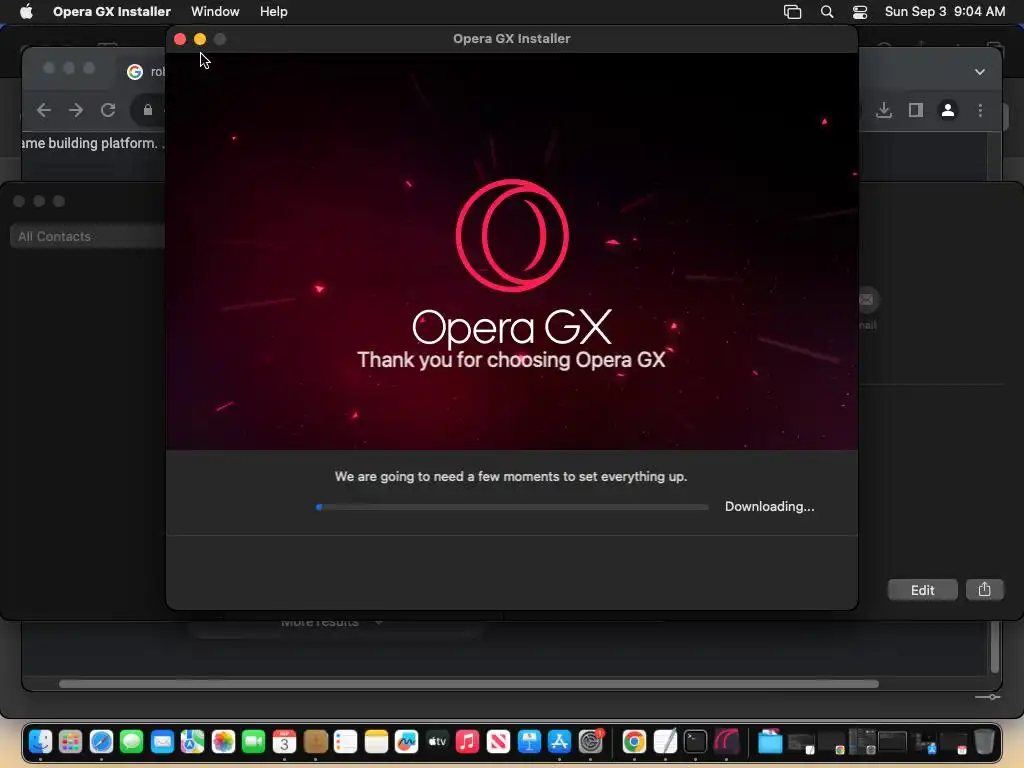Open the Music app in the dock

pyautogui.click(x=468, y=742)
